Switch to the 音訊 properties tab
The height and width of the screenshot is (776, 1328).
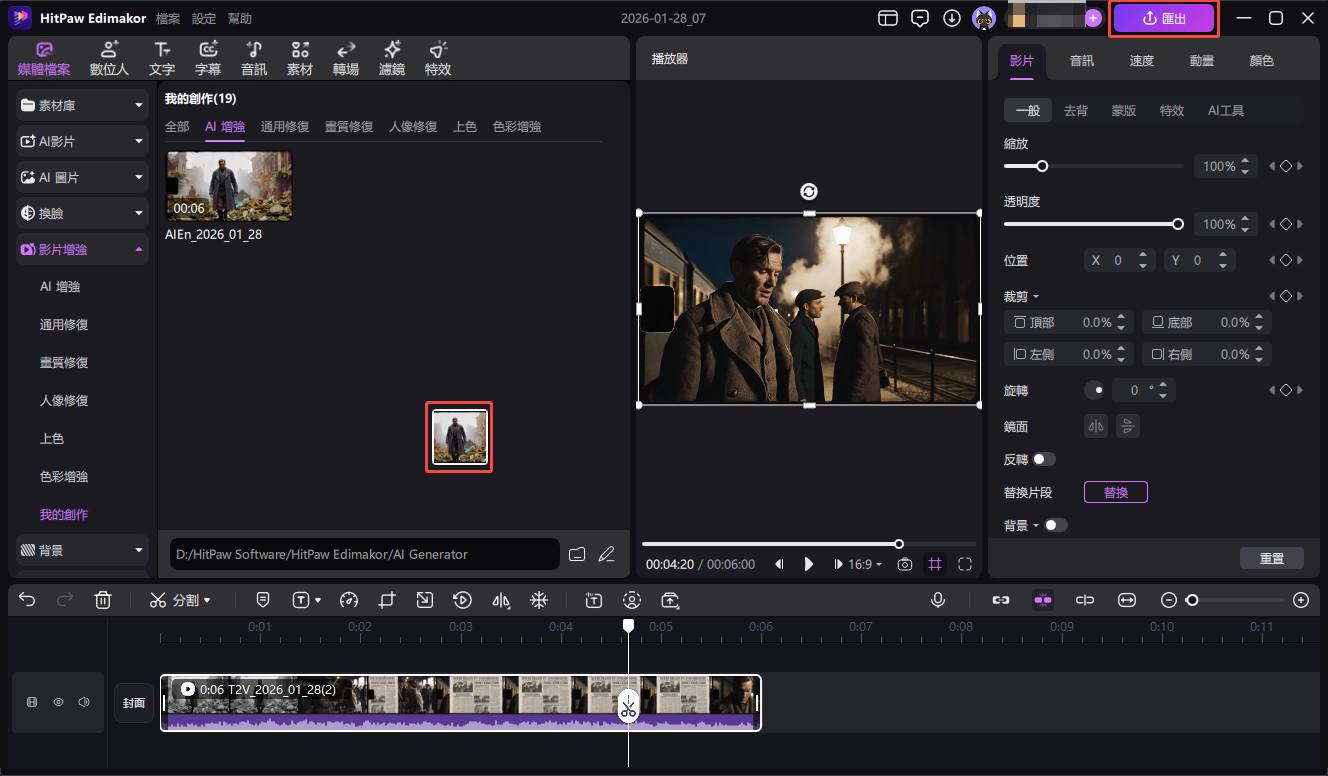1081,60
